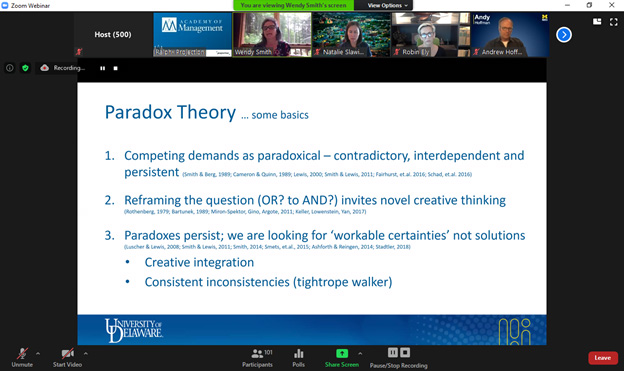Leave the webinar with the red button
624x371 pixels.
click(x=603, y=358)
